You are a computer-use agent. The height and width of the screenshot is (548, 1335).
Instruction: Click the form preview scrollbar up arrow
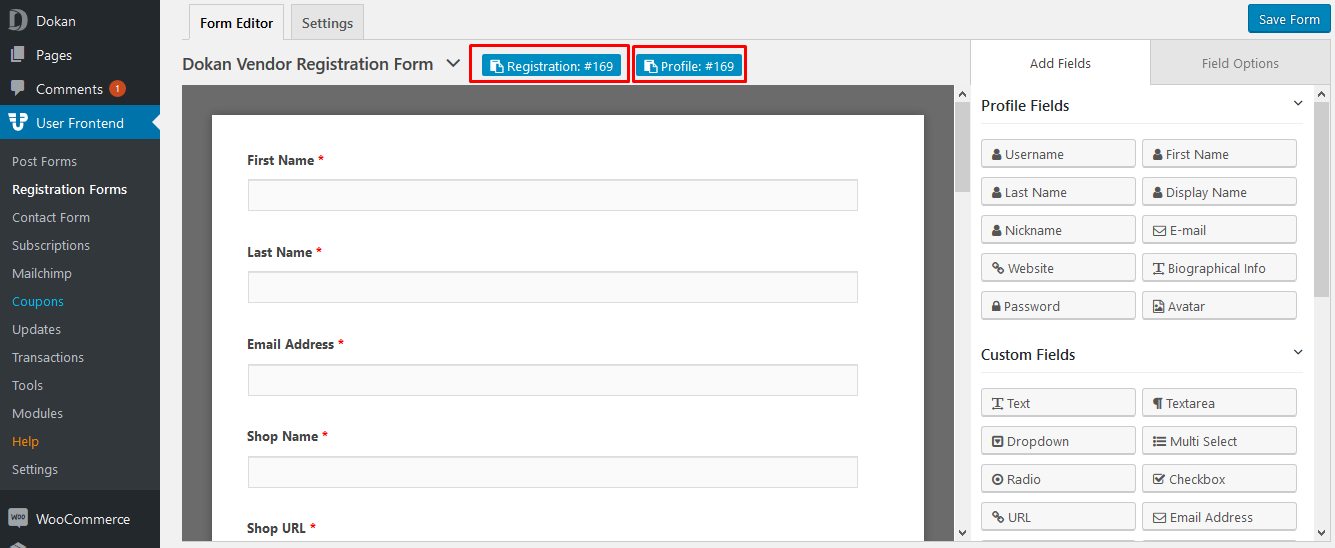tap(962, 94)
